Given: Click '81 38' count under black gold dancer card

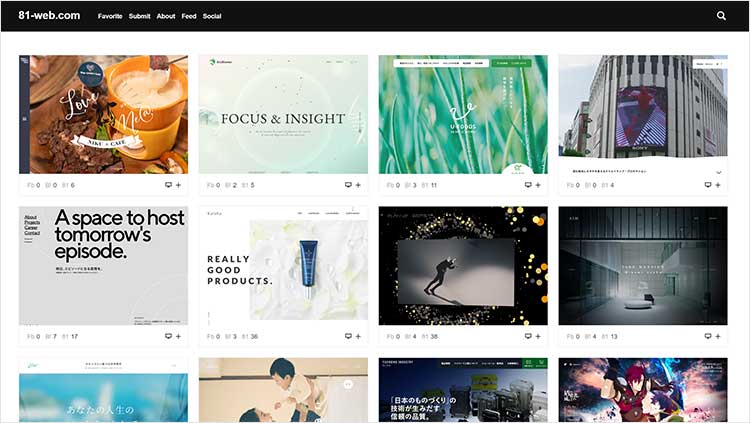Looking at the screenshot, I should tap(430, 337).
